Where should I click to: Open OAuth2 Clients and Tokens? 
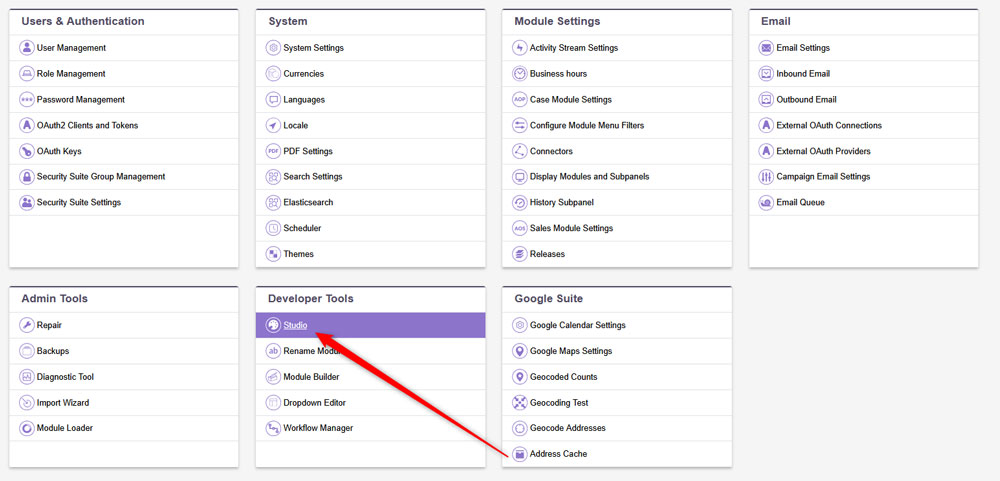(x=87, y=126)
